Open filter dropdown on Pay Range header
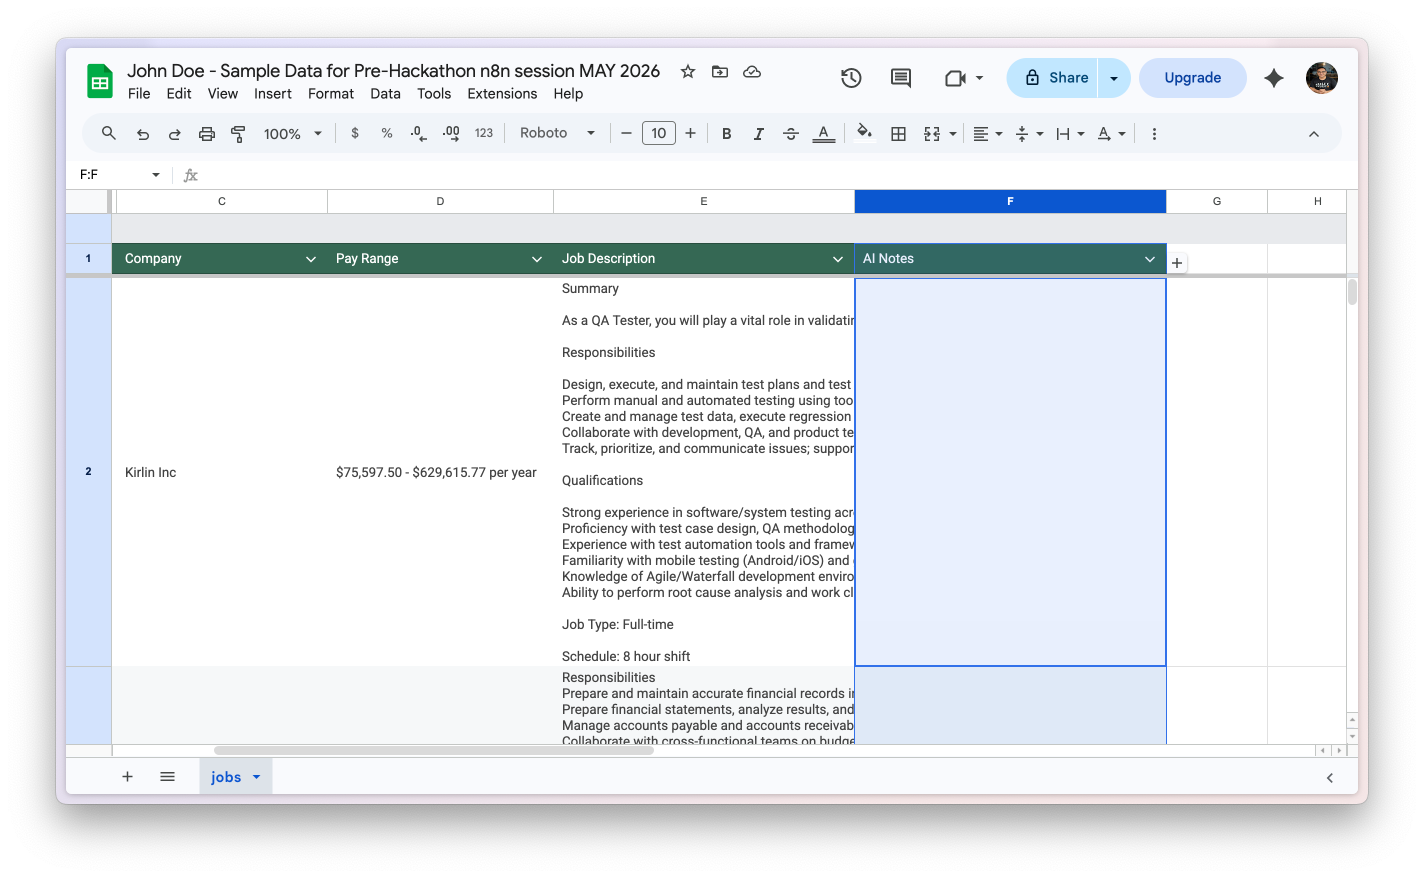 click(x=537, y=259)
